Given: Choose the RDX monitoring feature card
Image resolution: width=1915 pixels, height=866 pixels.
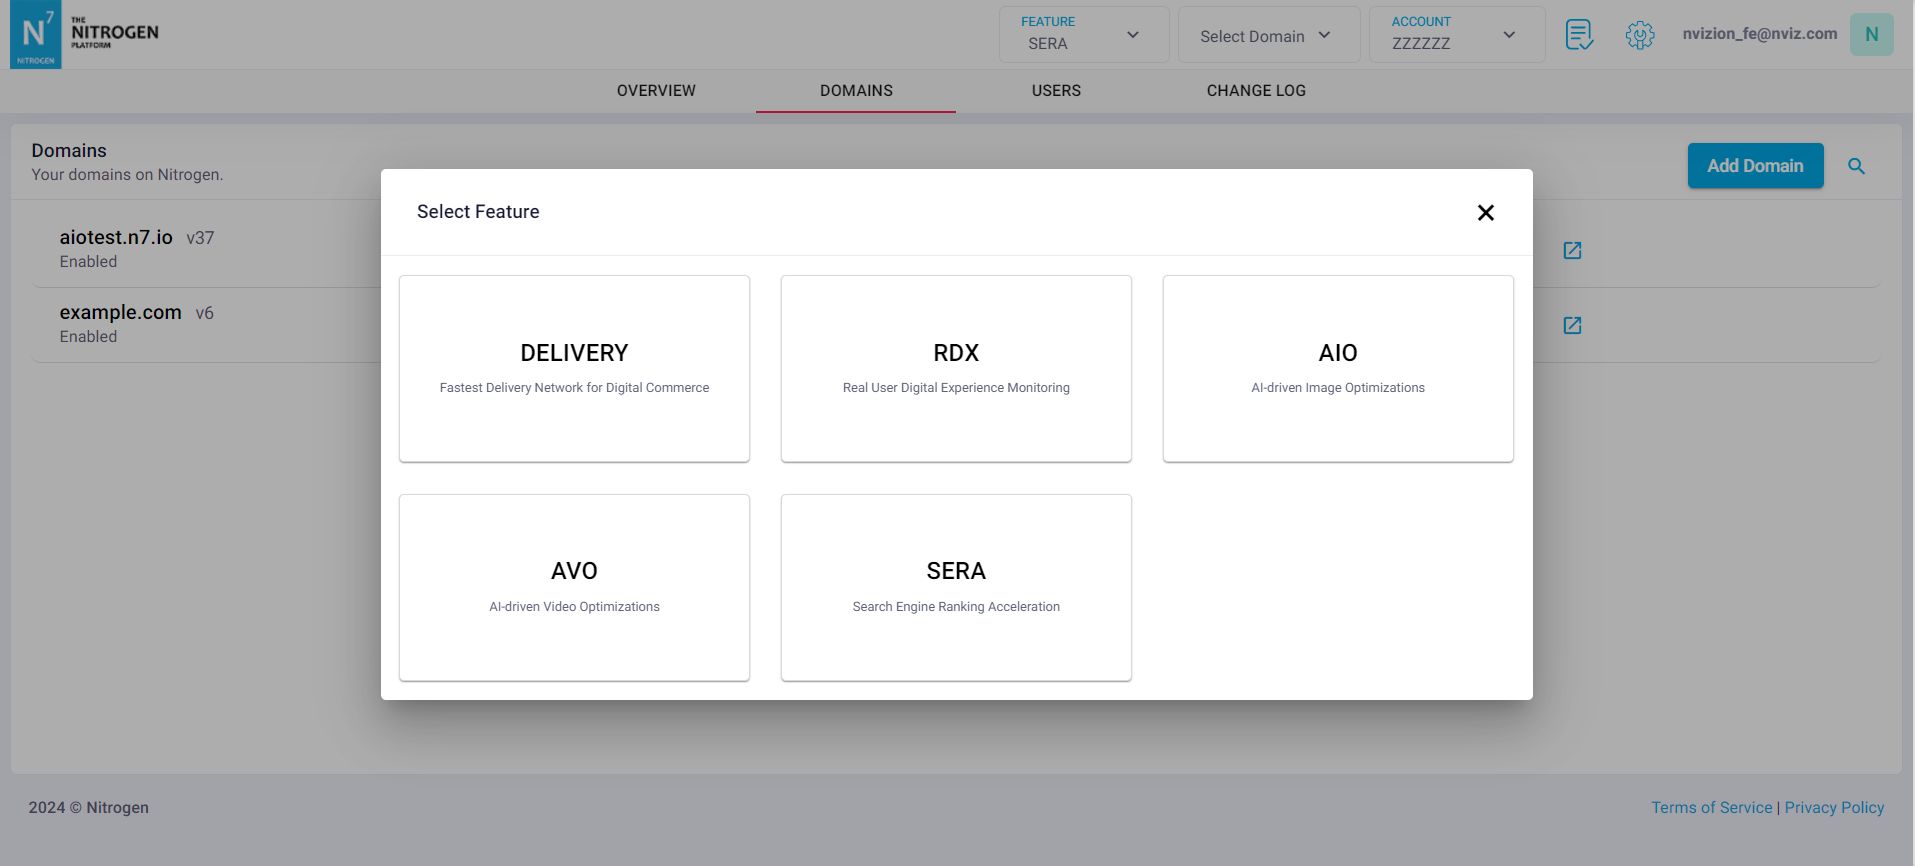Looking at the screenshot, I should point(956,368).
